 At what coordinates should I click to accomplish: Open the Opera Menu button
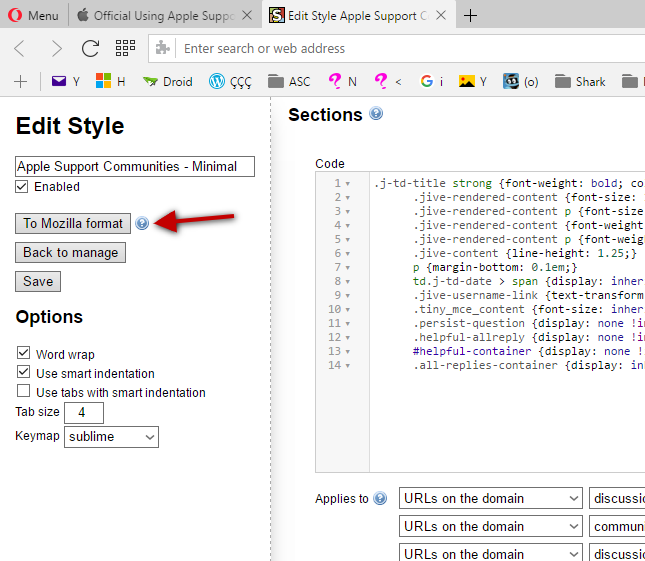pos(33,16)
